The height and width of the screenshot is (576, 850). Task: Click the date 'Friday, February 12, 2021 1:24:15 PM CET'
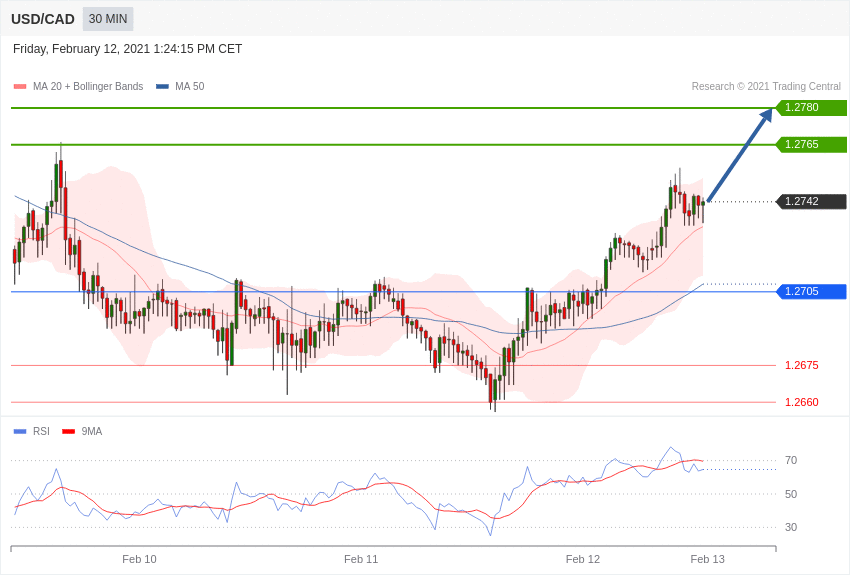pyautogui.click(x=127, y=49)
